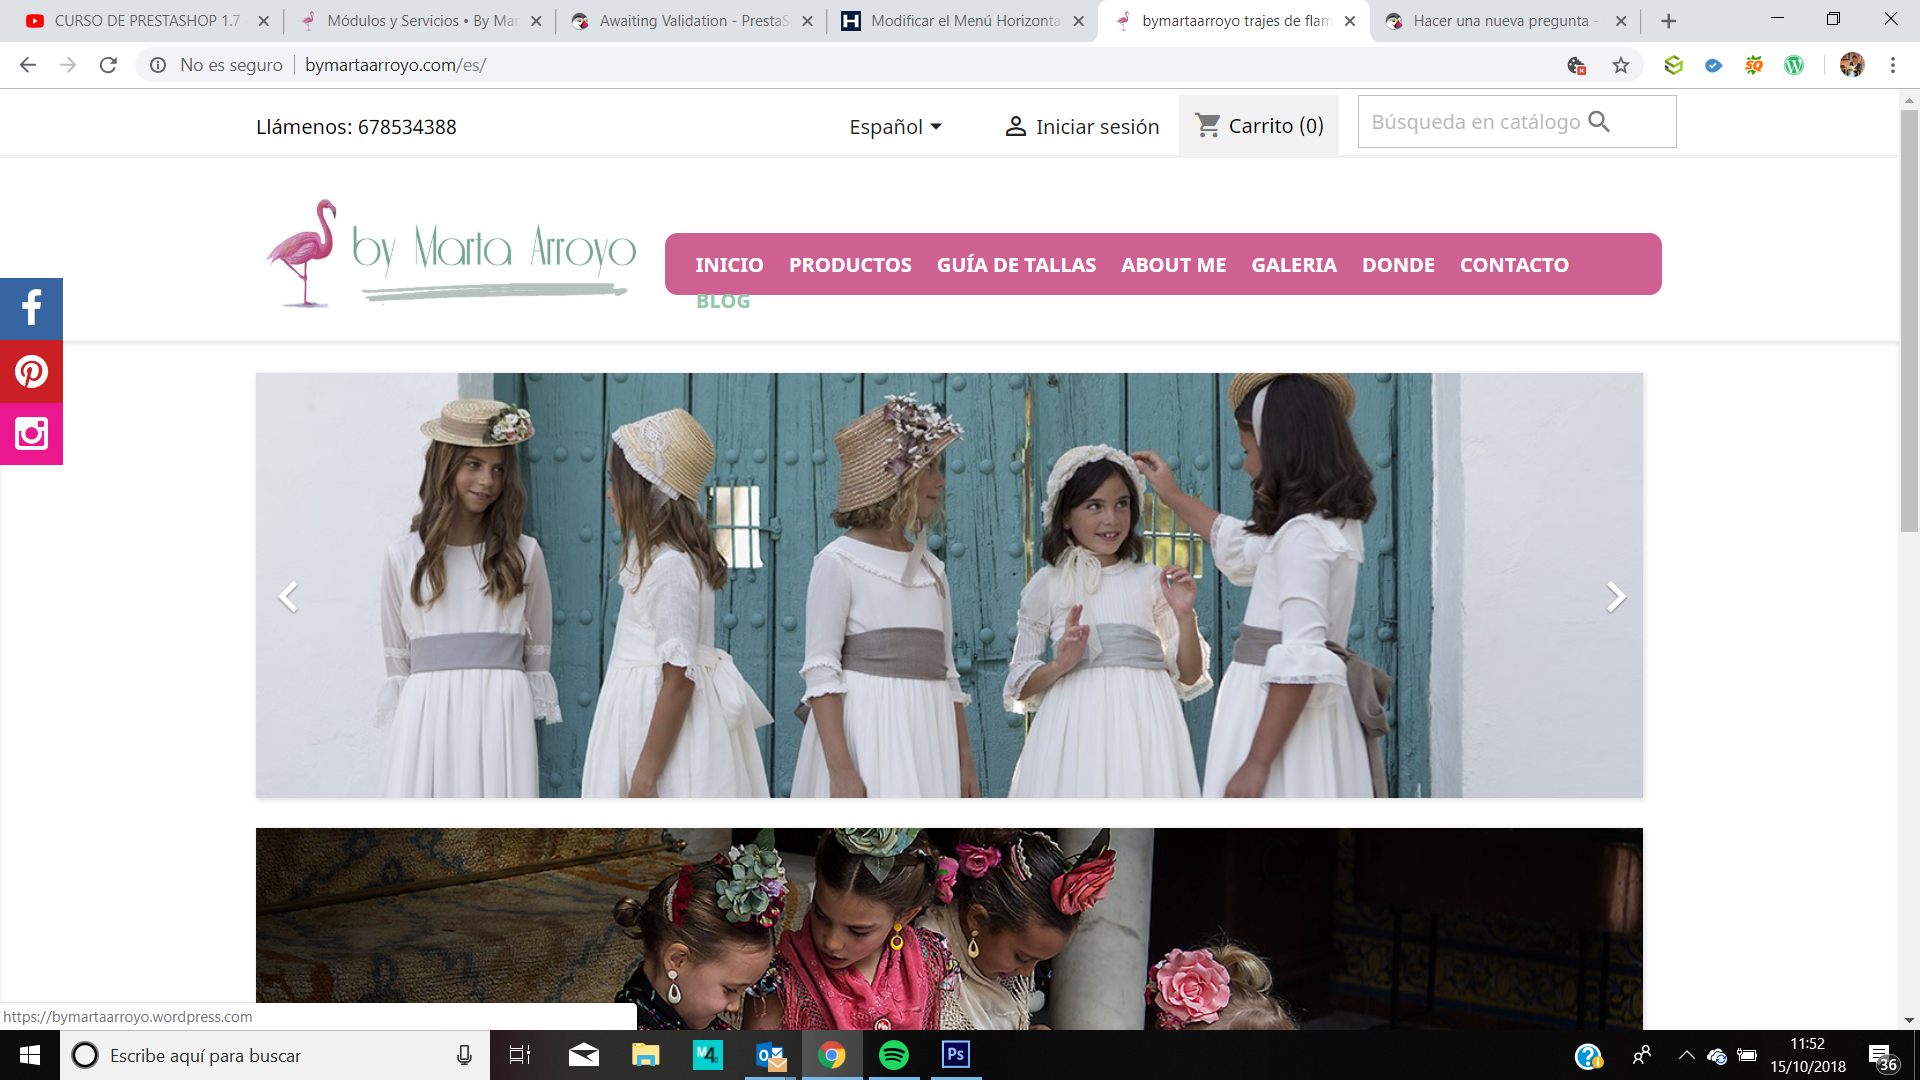Open Photoshop from the taskbar

pyautogui.click(x=955, y=1055)
